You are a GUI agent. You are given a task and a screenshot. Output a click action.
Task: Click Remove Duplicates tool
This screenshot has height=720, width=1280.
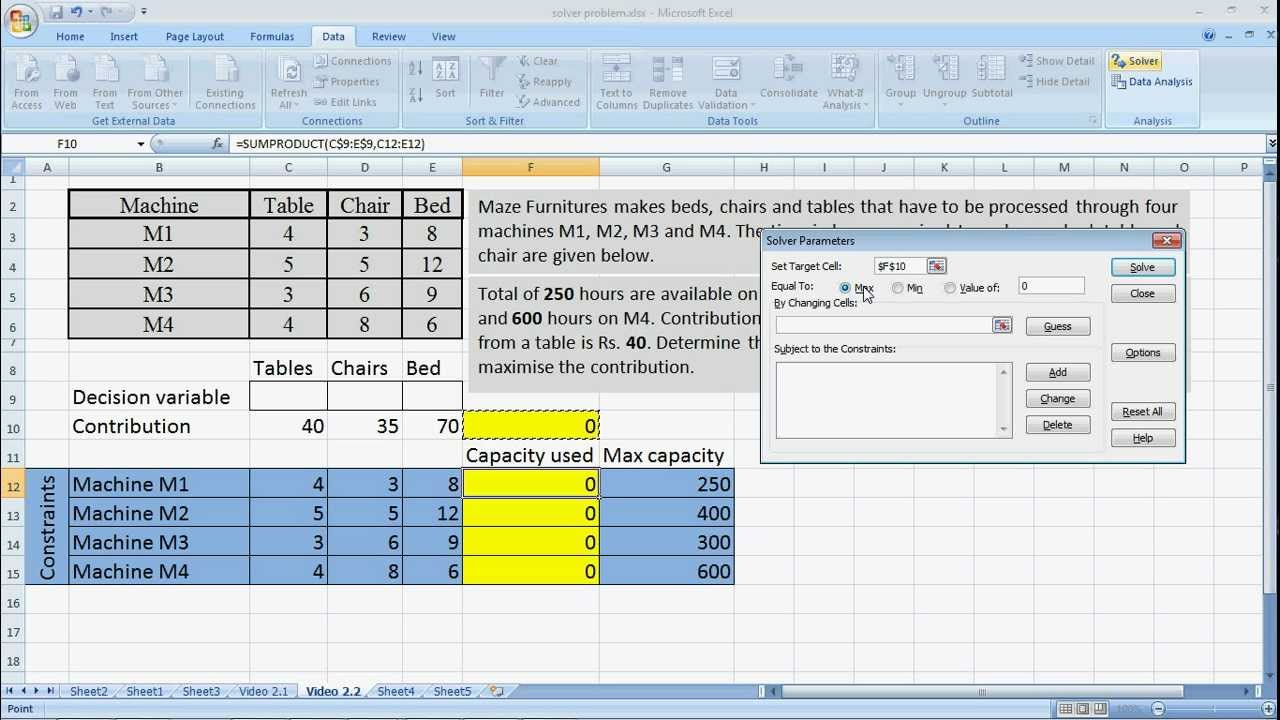point(668,80)
